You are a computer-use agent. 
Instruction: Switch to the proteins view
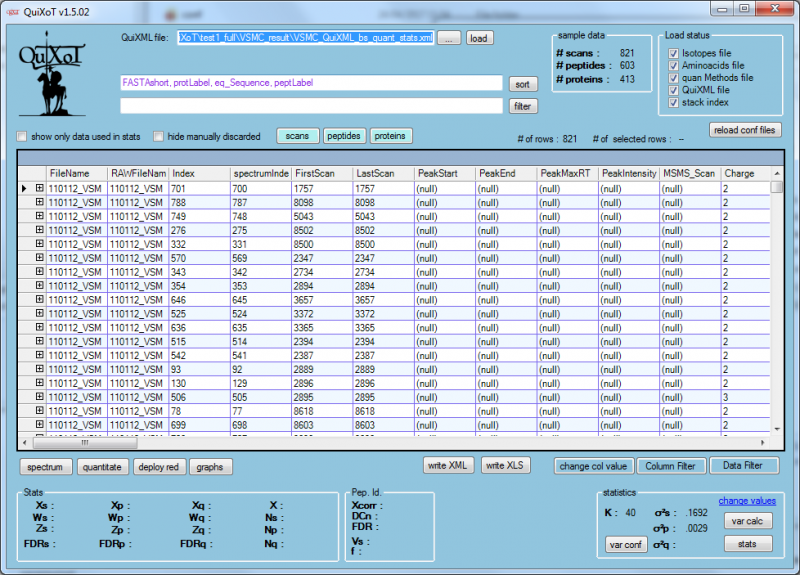click(390, 136)
